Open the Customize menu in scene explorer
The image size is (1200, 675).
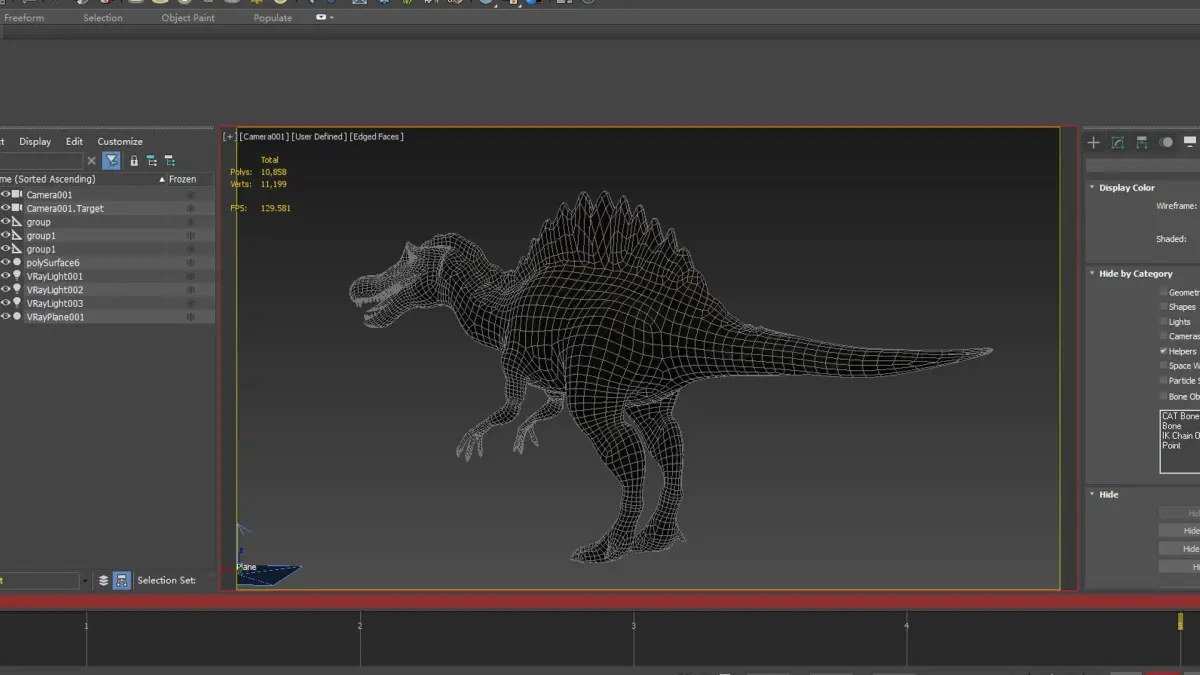pos(120,141)
